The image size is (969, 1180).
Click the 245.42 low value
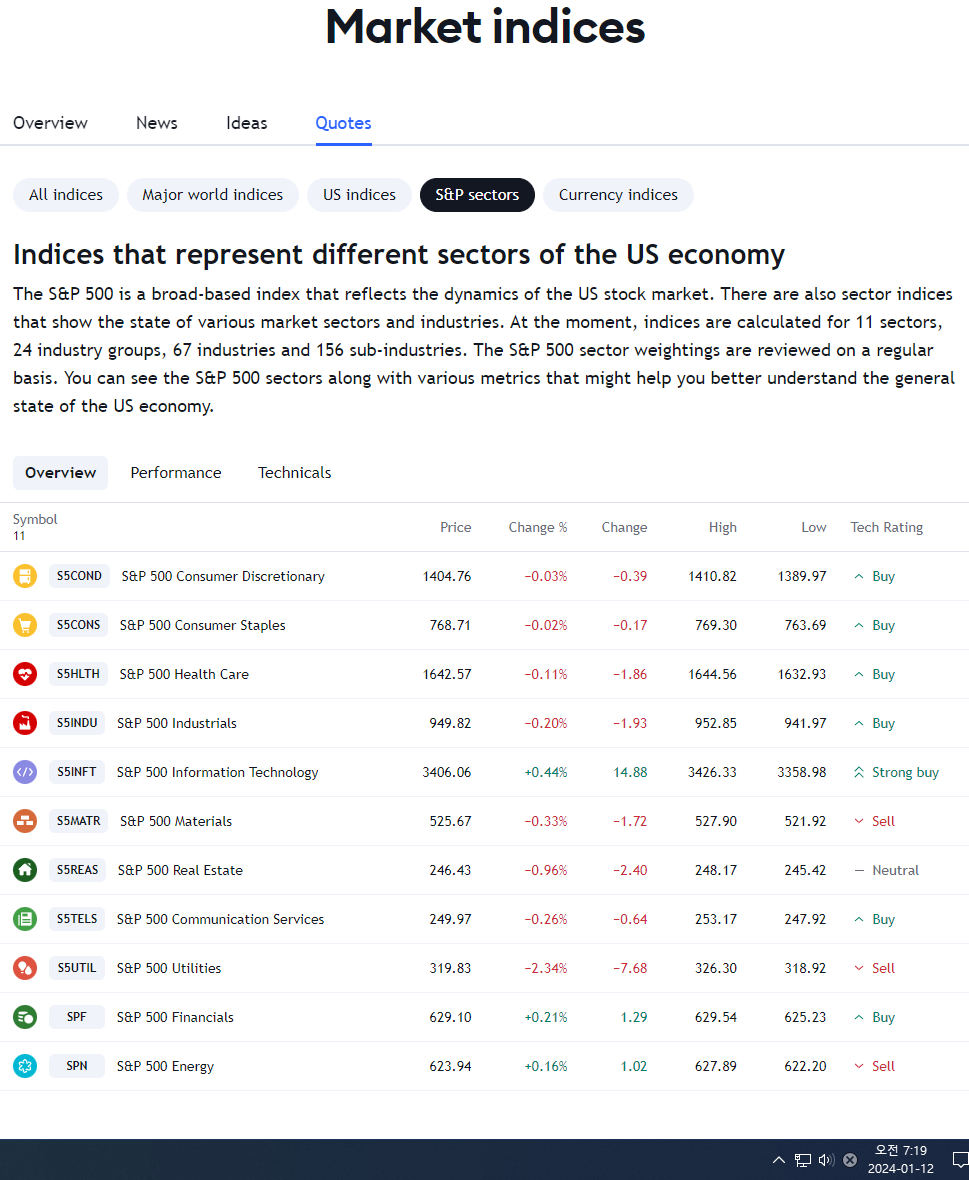click(805, 870)
